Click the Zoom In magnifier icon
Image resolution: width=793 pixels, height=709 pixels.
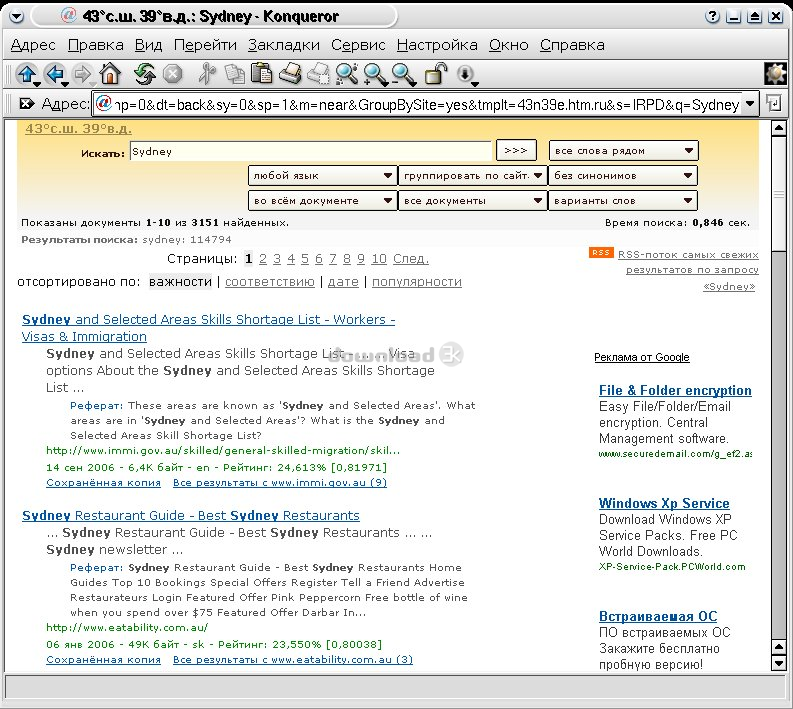pyautogui.click(x=375, y=74)
